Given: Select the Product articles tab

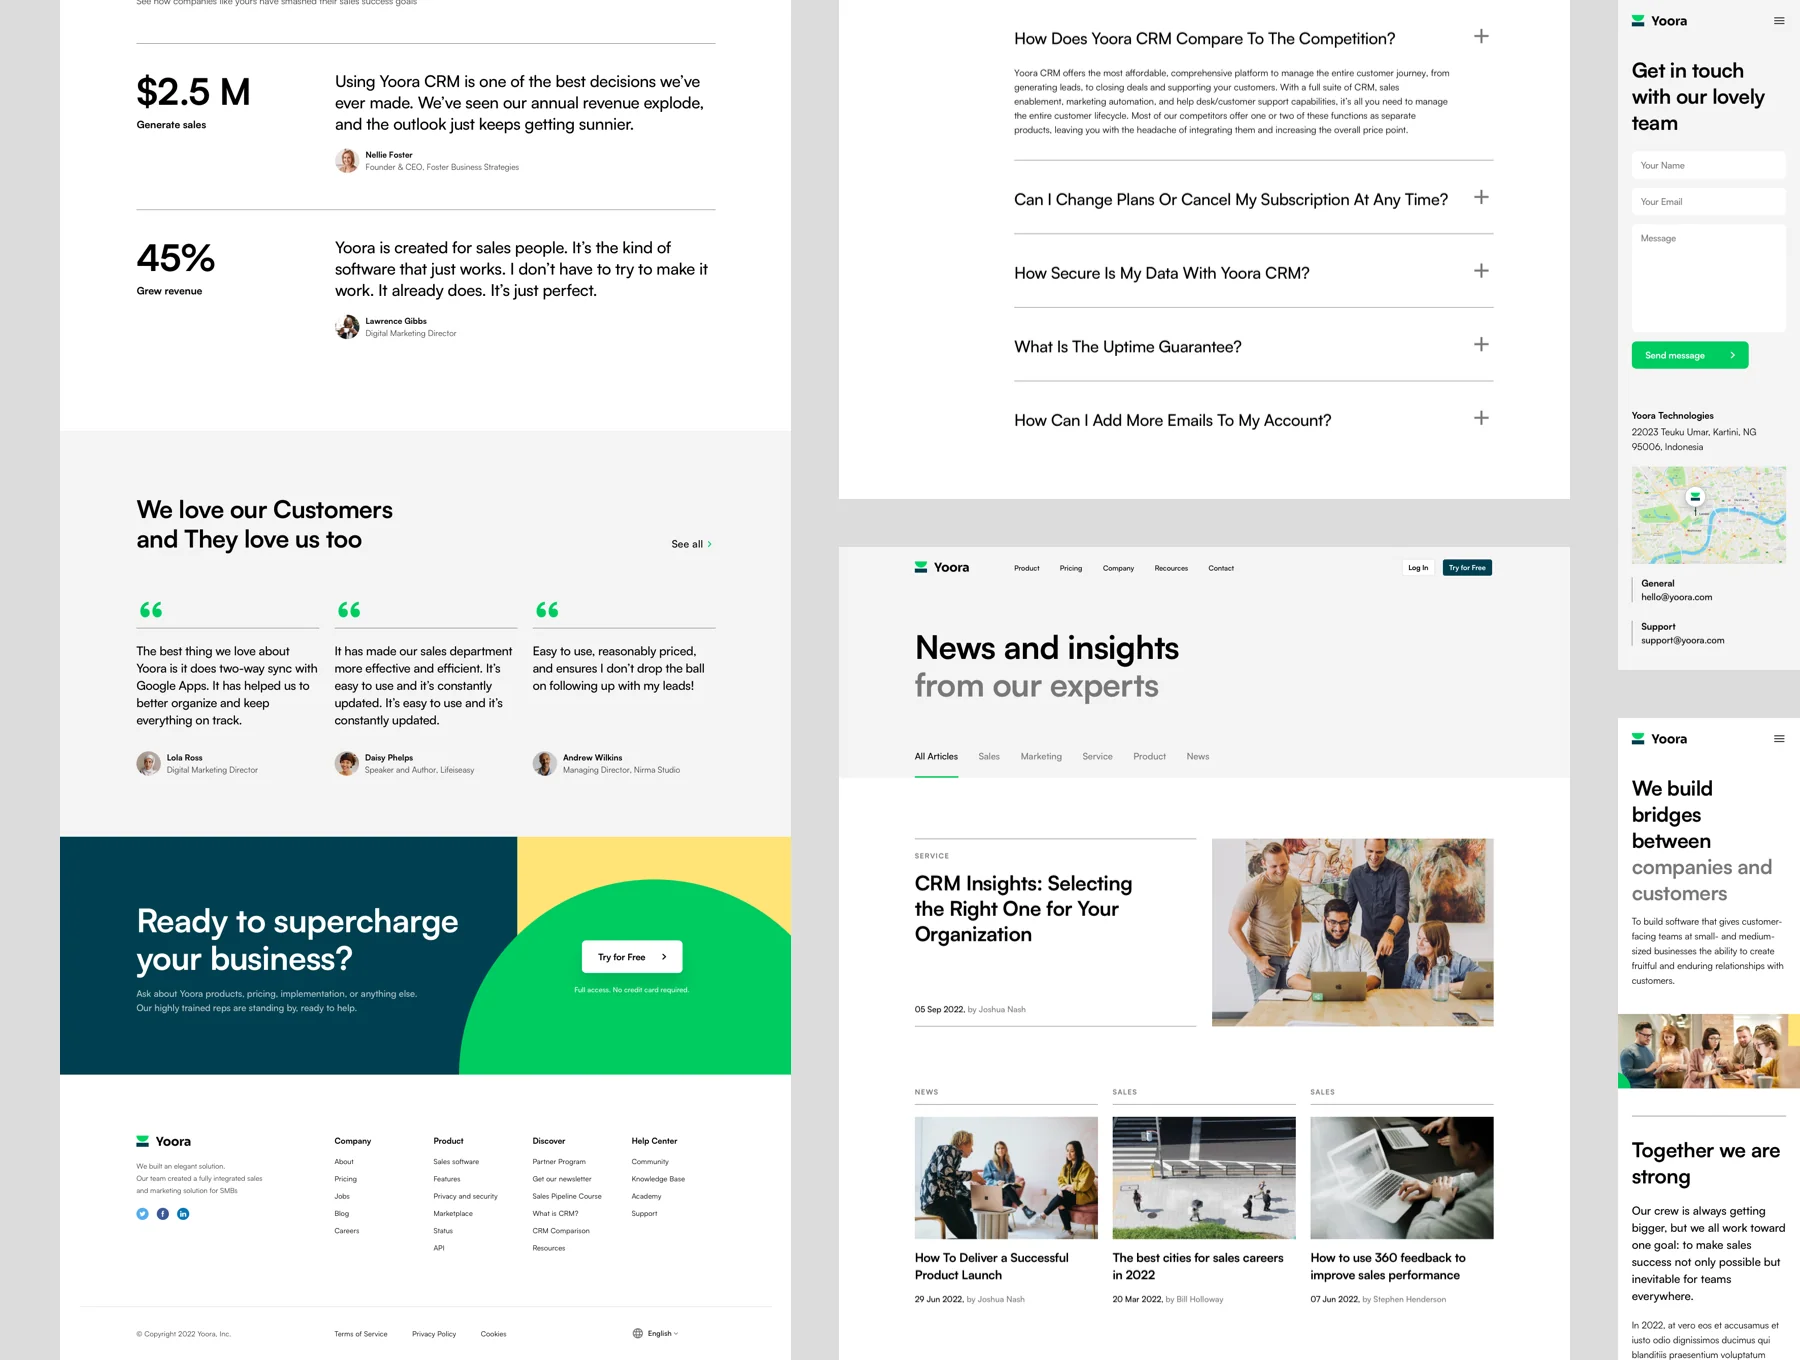Looking at the screenshot, I should tap(1149, 756).
